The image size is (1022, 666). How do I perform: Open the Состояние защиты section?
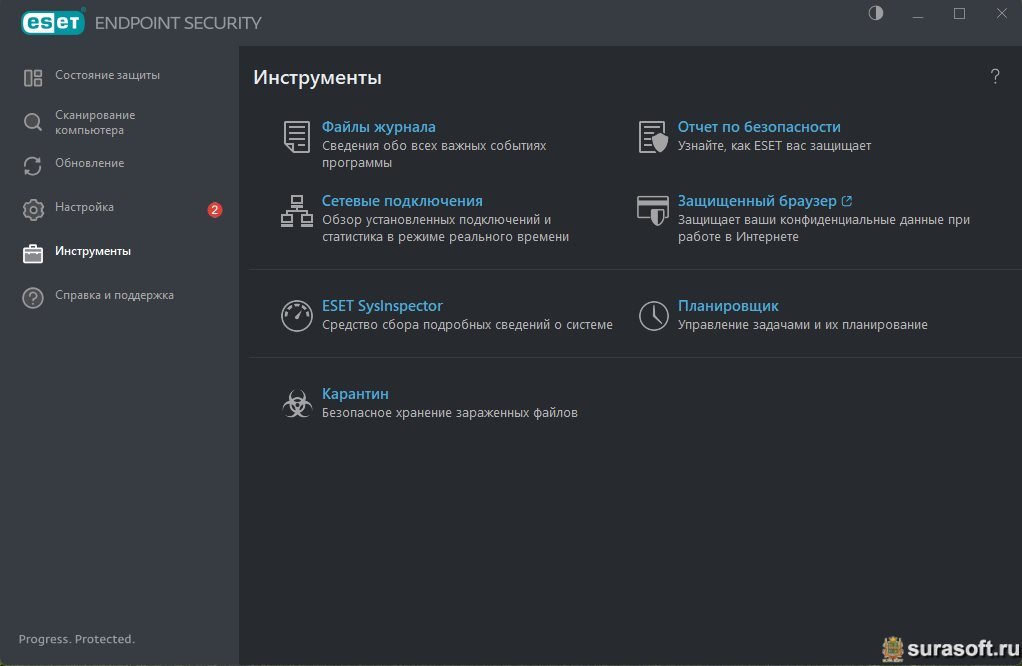coord(107,76)
